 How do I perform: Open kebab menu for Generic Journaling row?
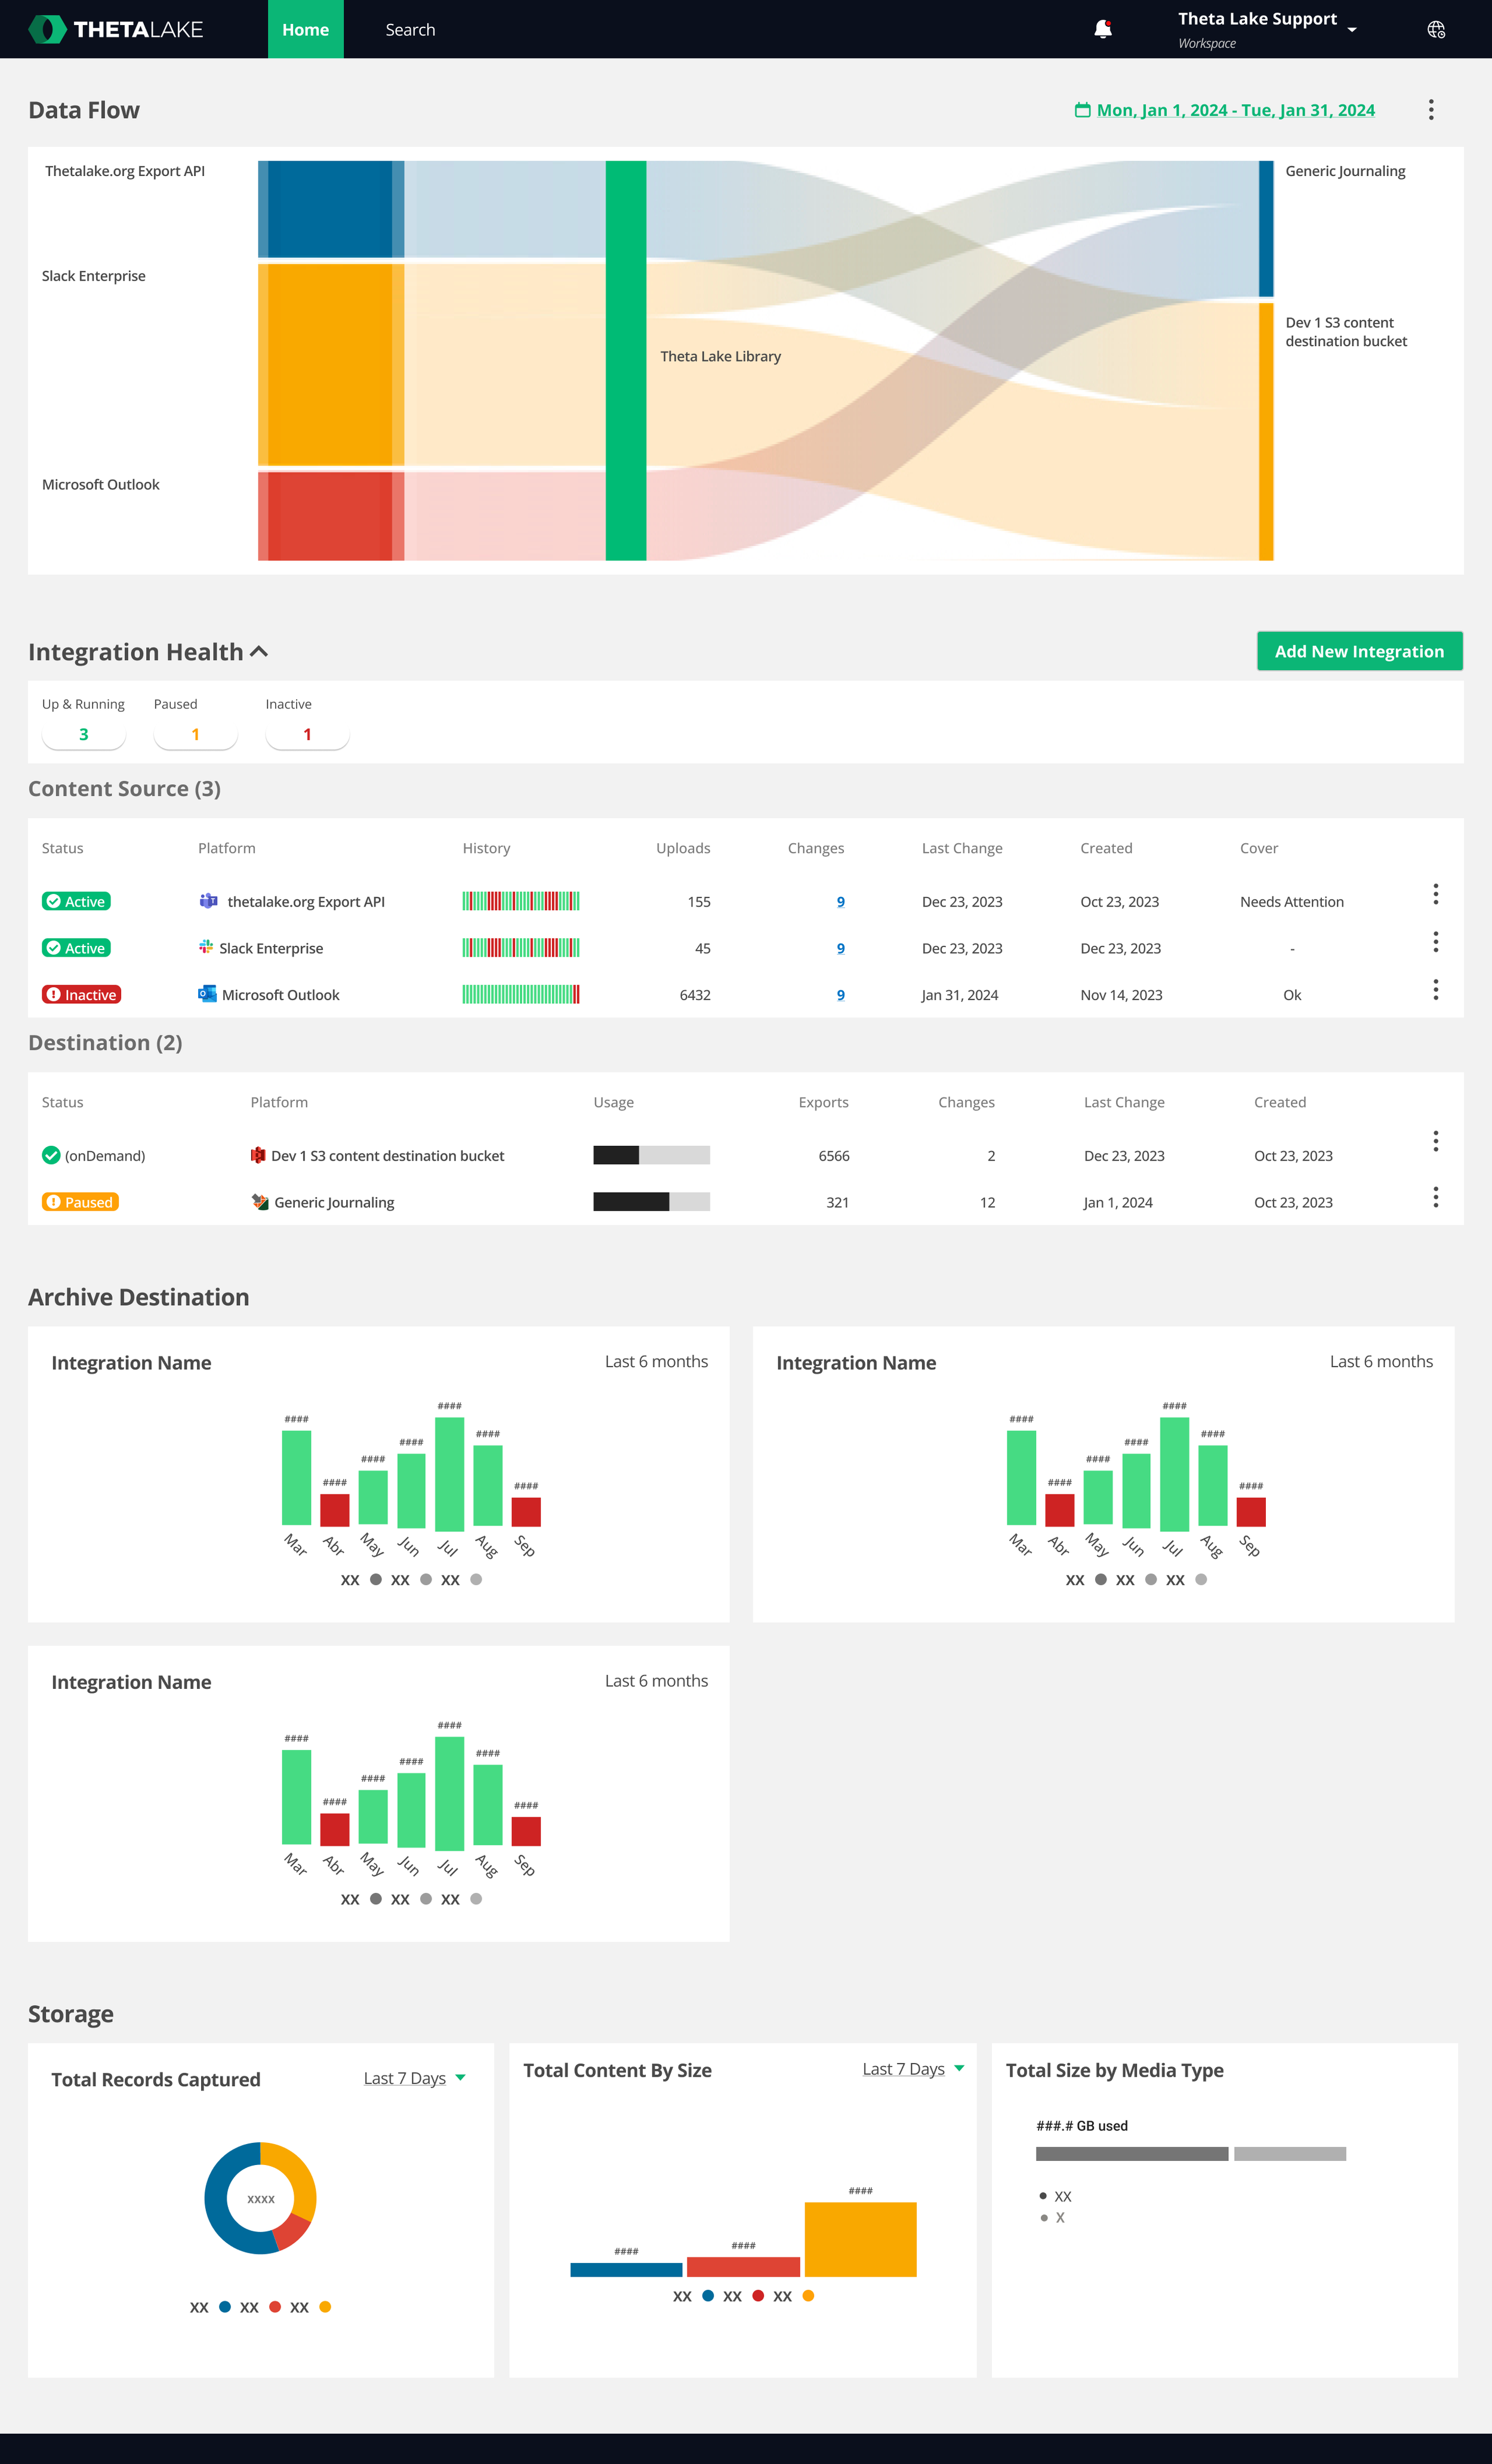(1435, 1197)
